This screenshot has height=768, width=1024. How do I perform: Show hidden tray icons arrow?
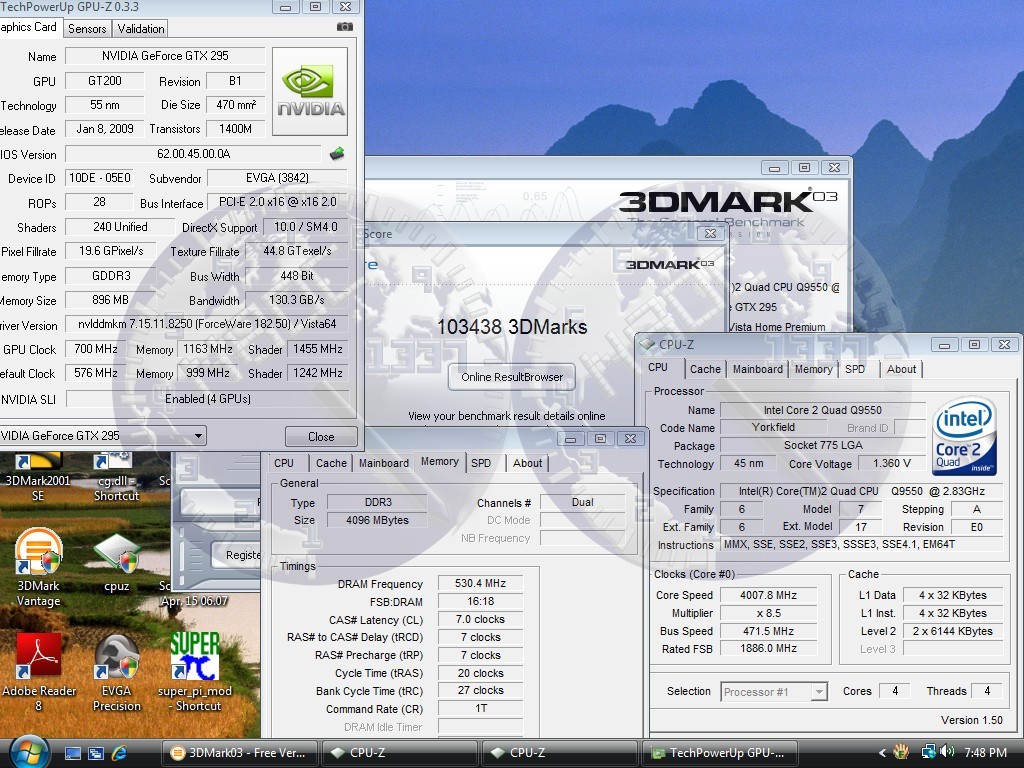pos(882,753)
